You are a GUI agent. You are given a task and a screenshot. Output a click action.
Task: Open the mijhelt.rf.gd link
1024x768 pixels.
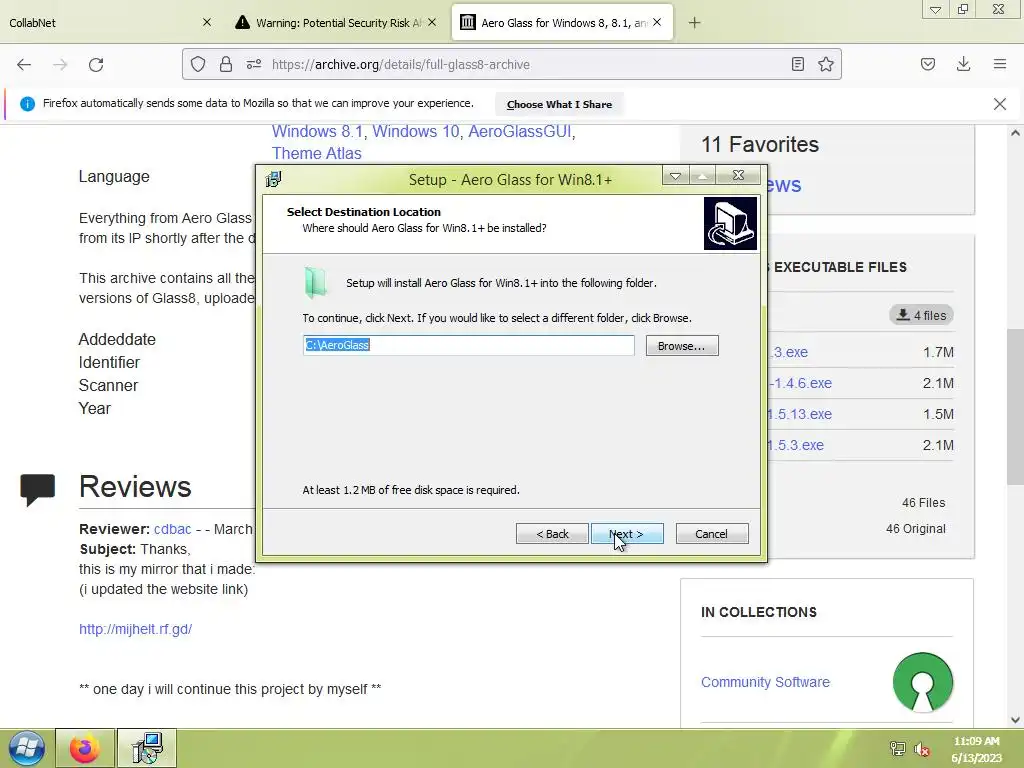(x=135, y=629)
